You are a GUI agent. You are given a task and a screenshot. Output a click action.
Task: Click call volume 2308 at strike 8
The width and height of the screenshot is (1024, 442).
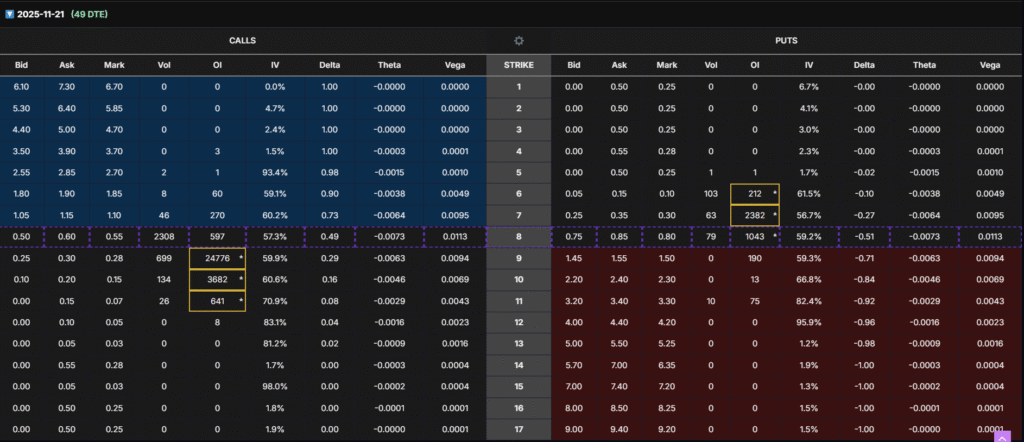(164, 237)
